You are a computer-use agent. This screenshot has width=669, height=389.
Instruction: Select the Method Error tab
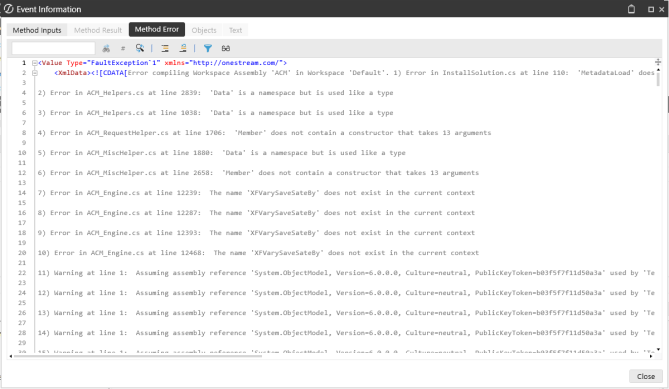point(157,29)
